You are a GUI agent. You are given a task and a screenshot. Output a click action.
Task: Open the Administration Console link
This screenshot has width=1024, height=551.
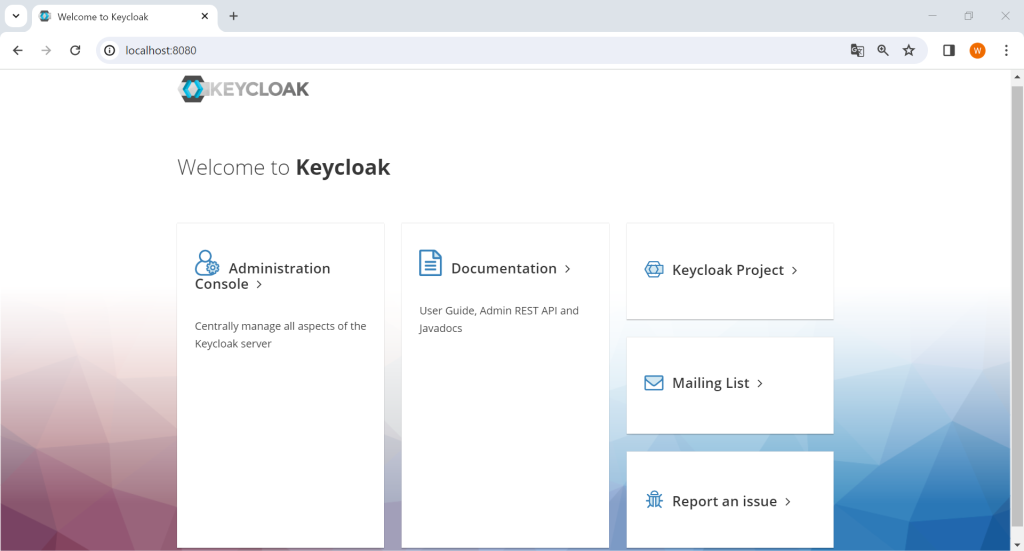263,276
